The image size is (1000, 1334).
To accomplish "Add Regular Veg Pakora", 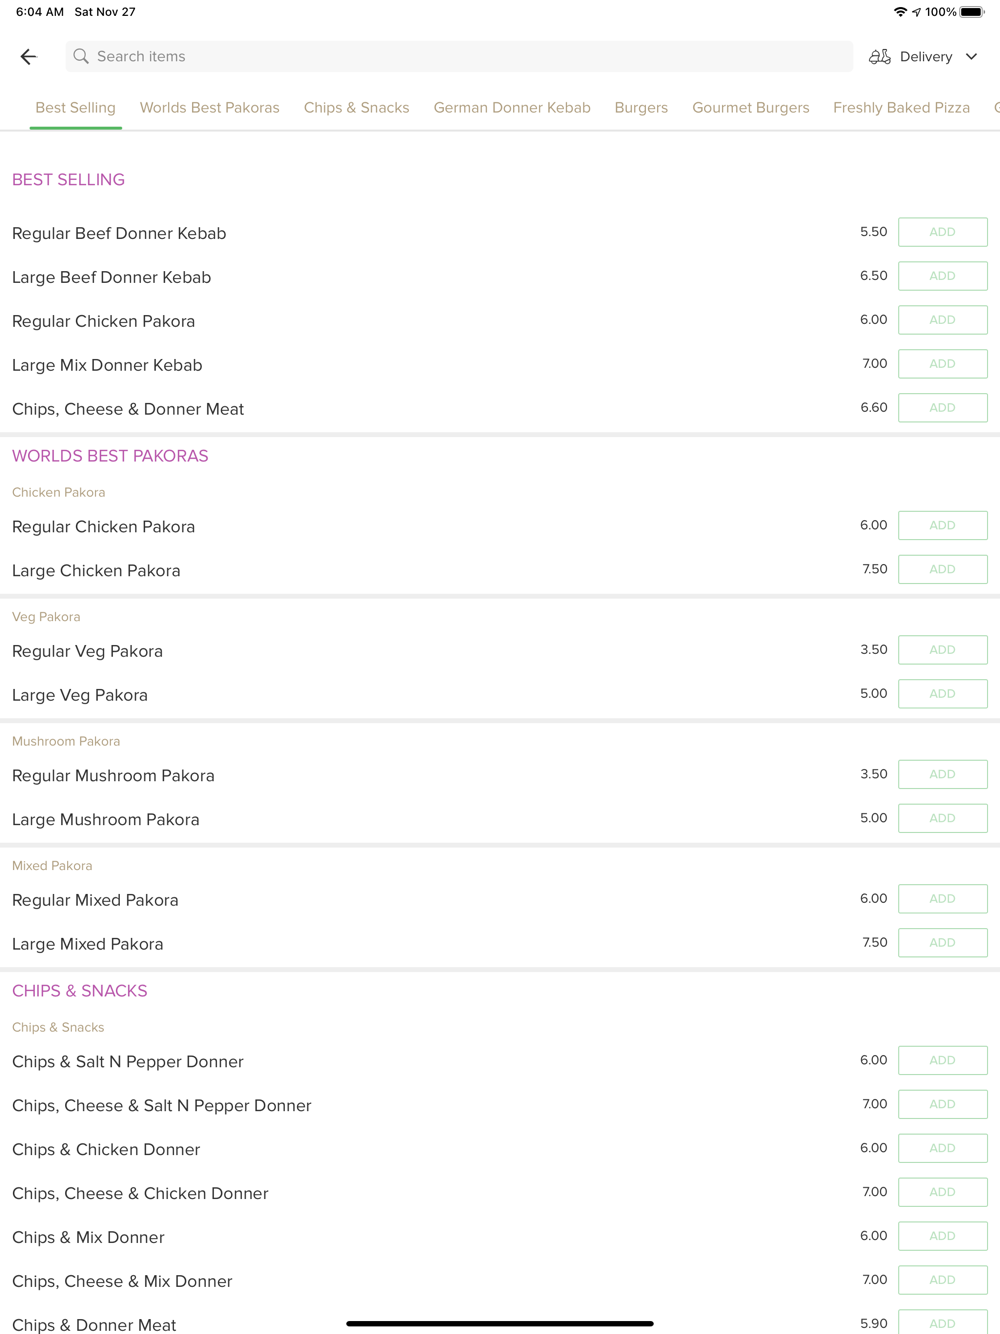I will pos(943,650).
